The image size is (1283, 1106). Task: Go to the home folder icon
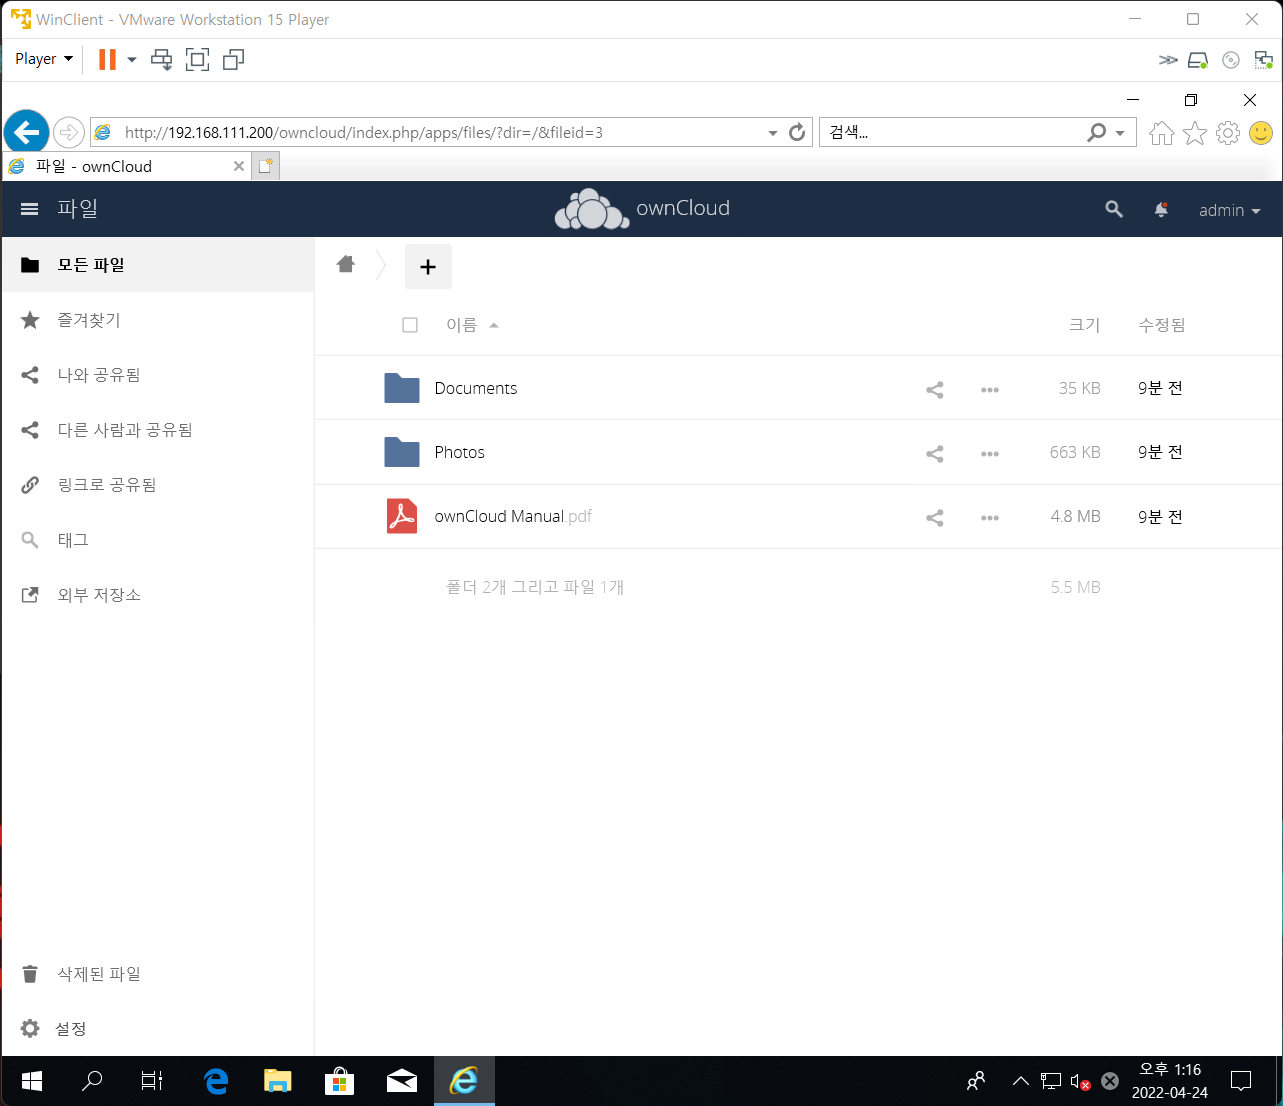tap(346, 264)
